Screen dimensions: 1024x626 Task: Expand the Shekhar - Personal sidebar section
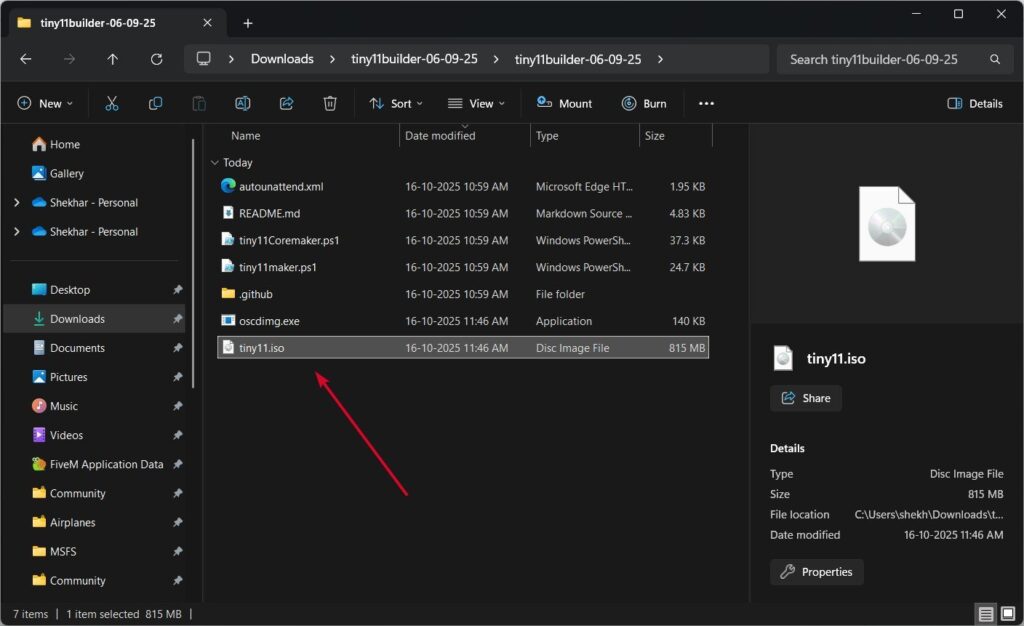point(17,202)
